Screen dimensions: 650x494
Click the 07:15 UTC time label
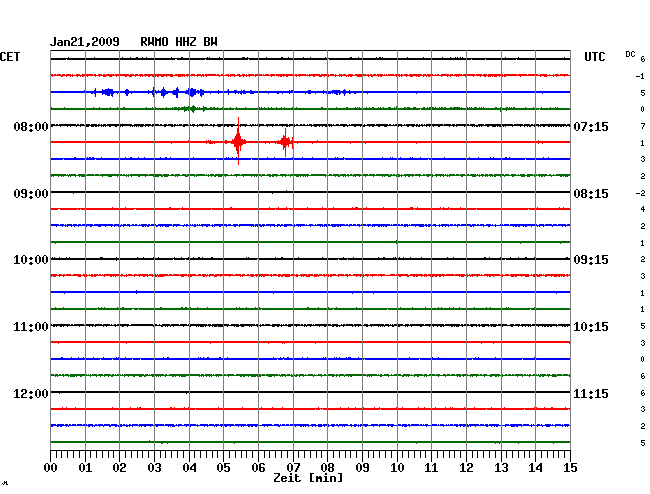coord(591,126)
